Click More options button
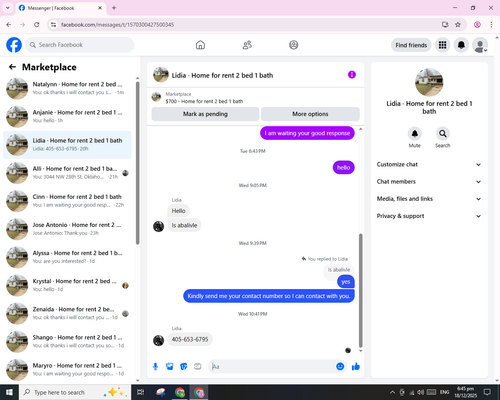 click(310, 114)
